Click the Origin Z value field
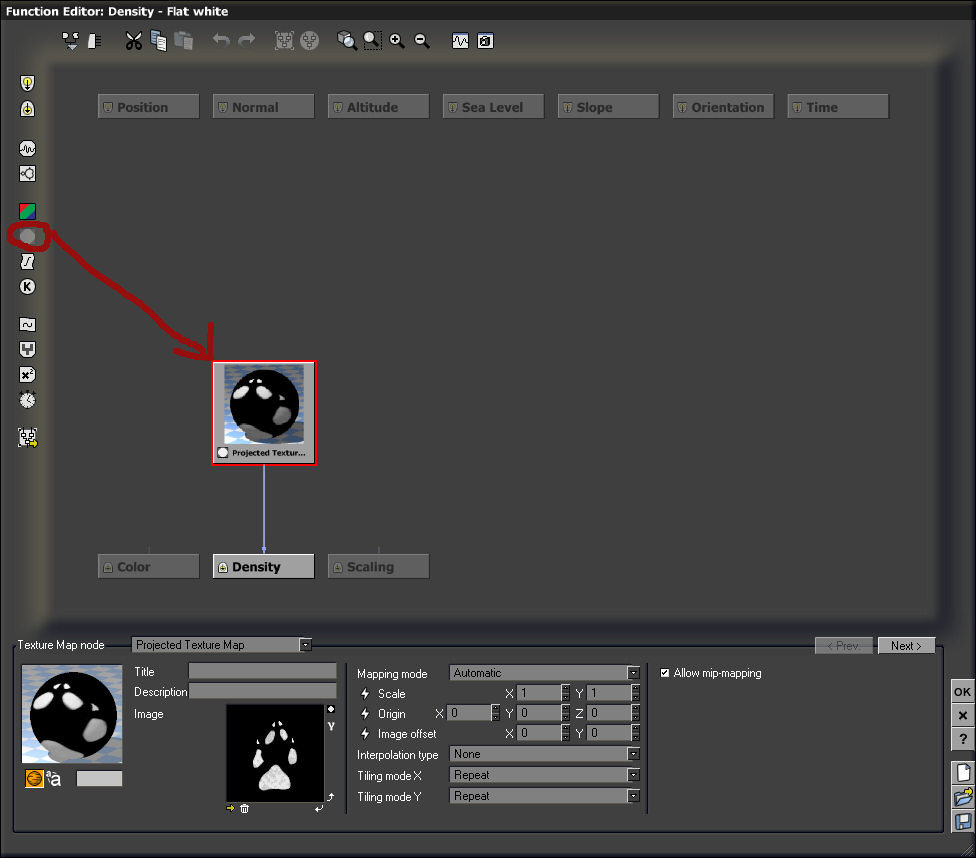The image size is (976, 858). [609, 713]
